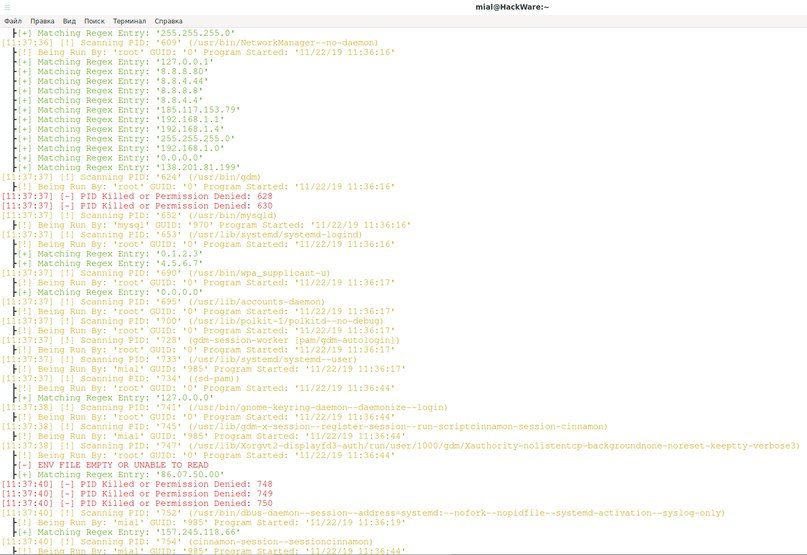The image size is (807, 555).
Task: Click the line scanning PID '733' systemd--user
Action: coord(179,359)
